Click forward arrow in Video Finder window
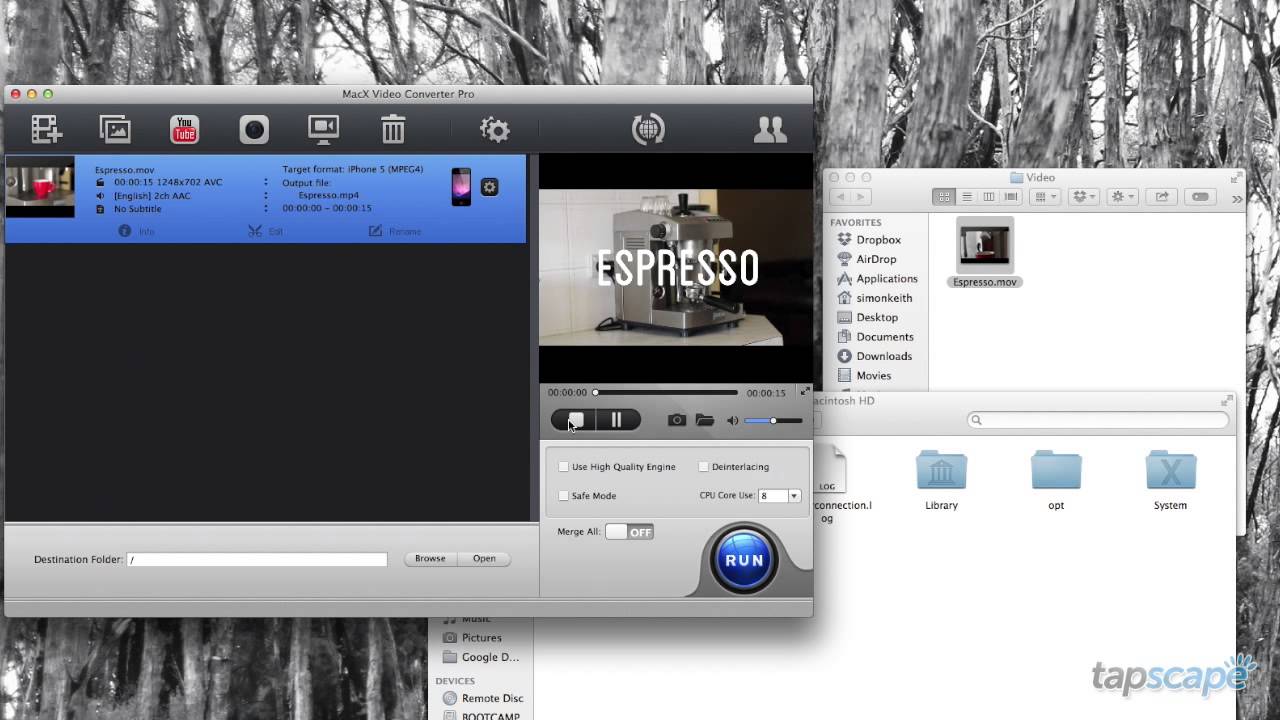This screenshot has width=1280, height=720. [x=861, y=197]
